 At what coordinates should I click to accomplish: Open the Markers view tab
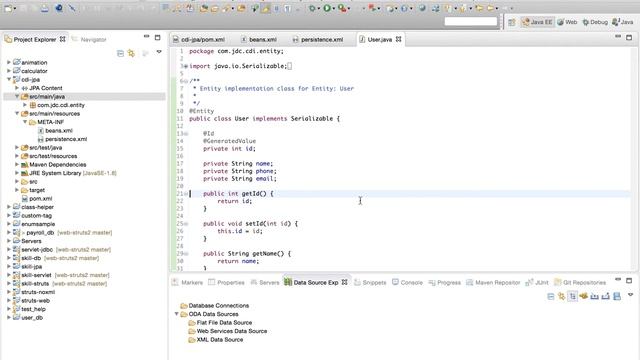(187, 282)
